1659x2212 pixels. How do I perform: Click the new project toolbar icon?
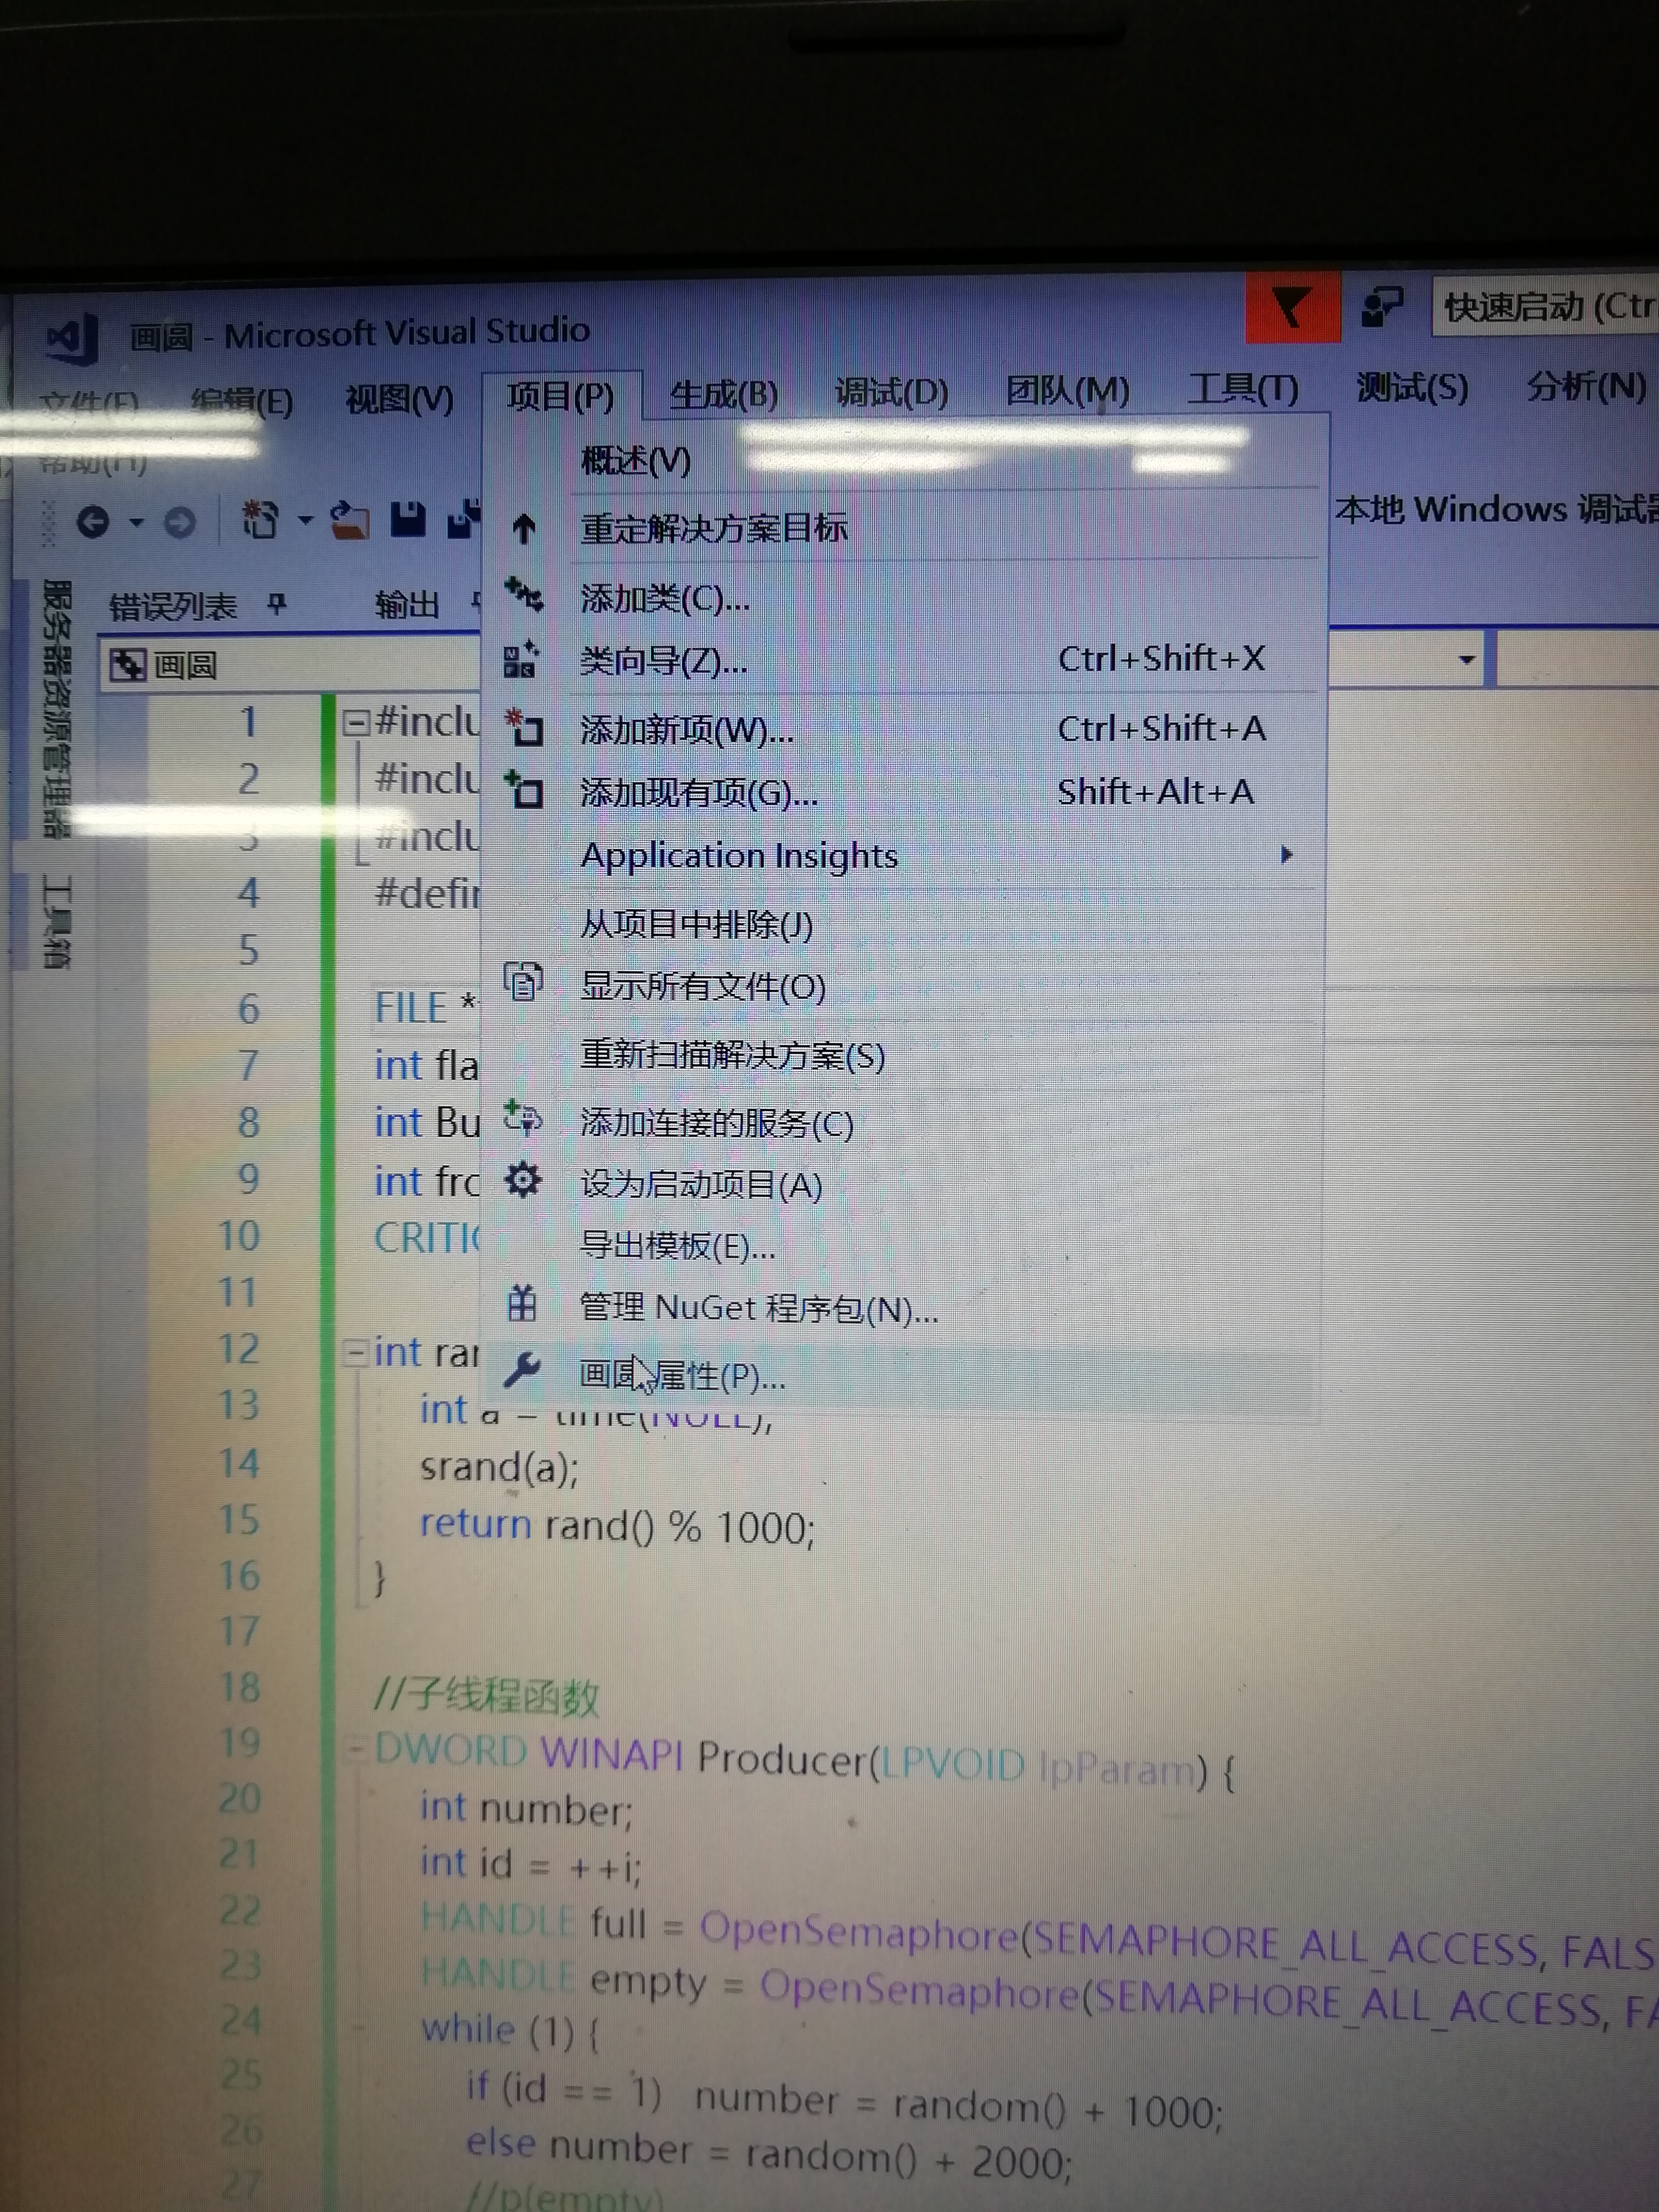260,519
